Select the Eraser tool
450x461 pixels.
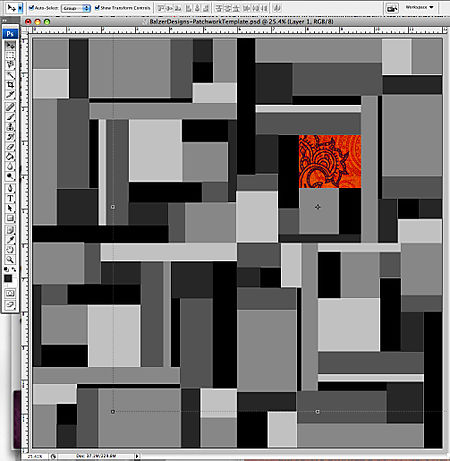(x=10, y=147)
